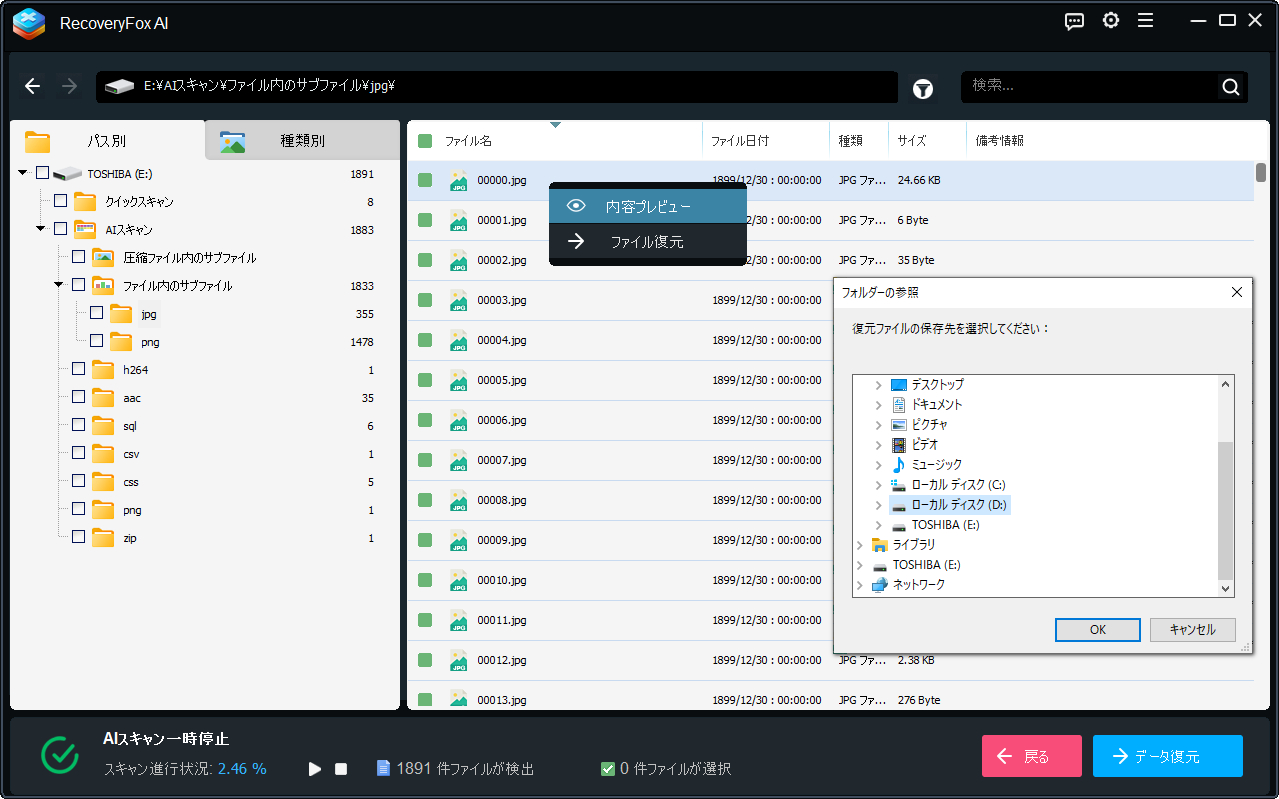Check the jpg folder checkbox

pyautogui.click(x=97, y=313)
